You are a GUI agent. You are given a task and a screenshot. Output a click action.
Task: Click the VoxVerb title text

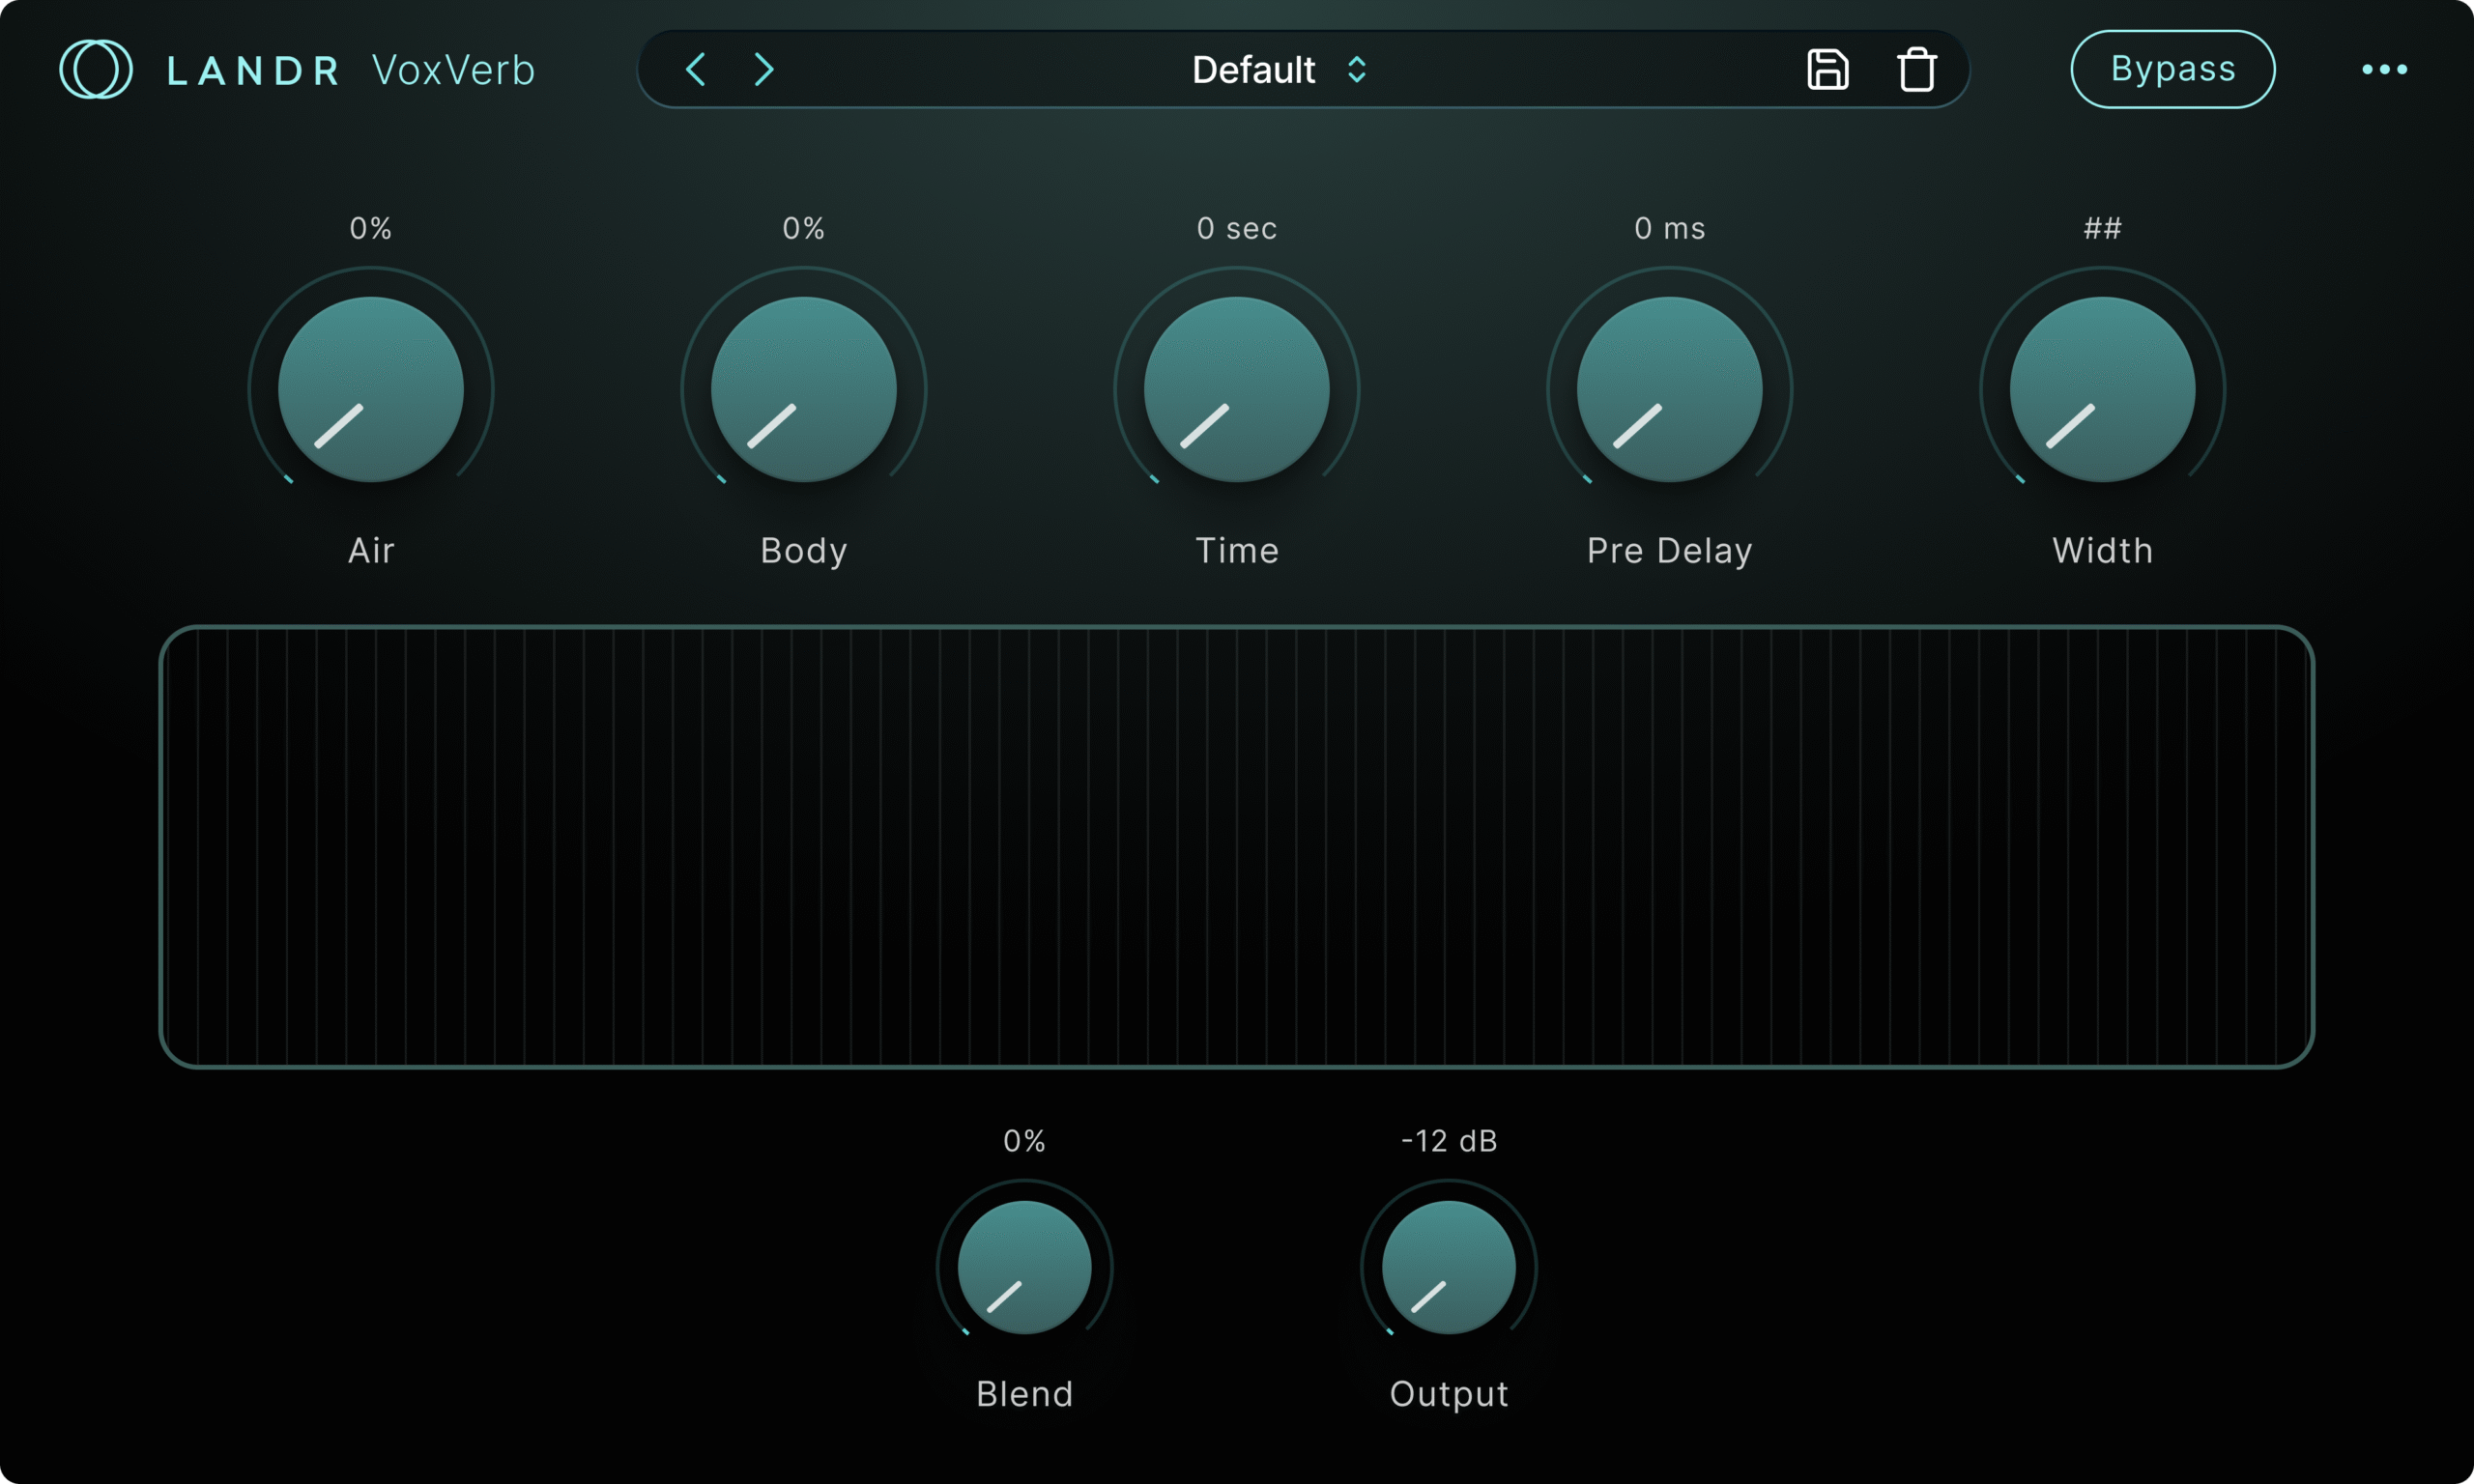coord(453,70)
